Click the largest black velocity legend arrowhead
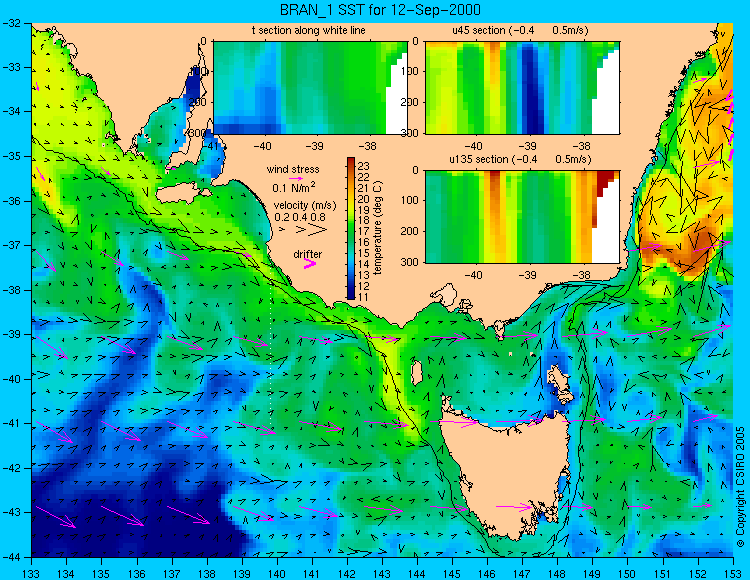750x580 pixels. pyautogui.click(x=318, y=230)
